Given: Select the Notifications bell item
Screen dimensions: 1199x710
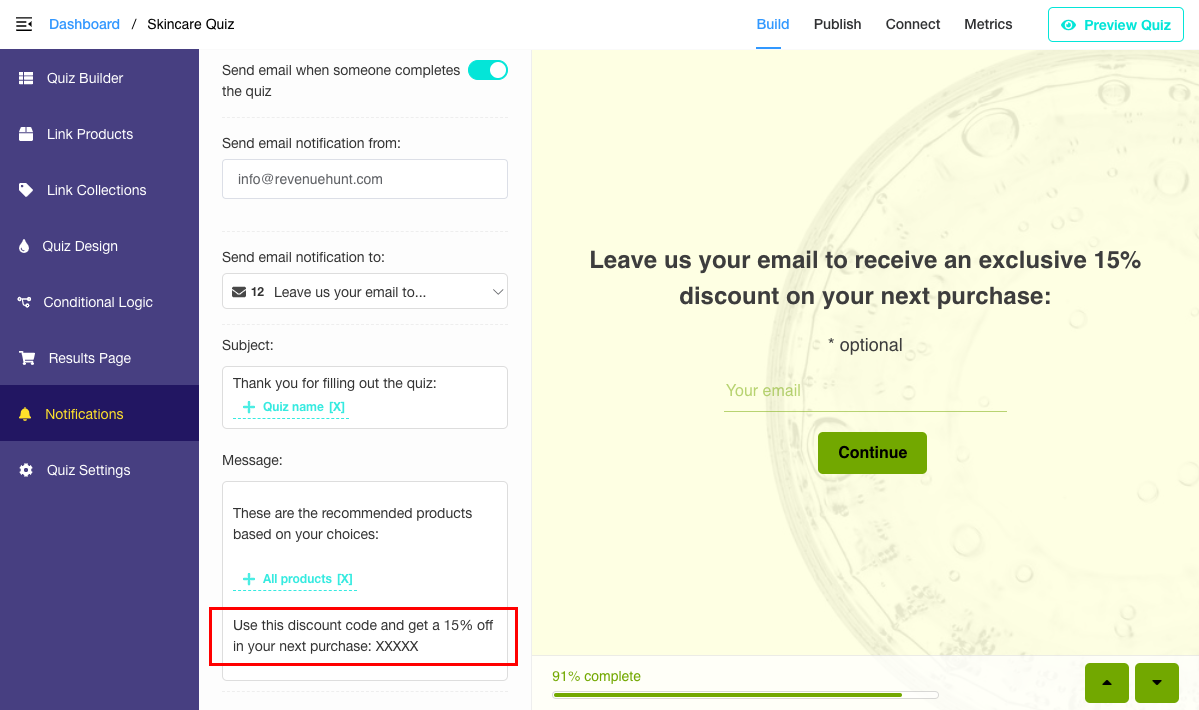Looking at the screenshot, I should click(x=99, y=413).
